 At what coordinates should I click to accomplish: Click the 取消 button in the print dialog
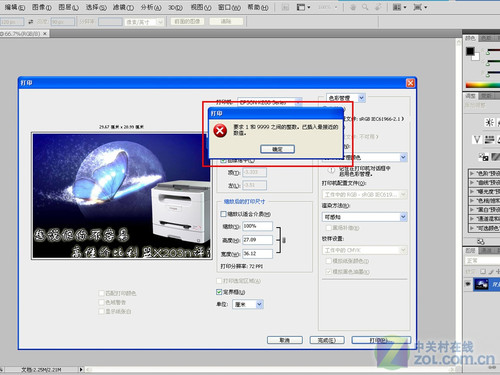pos(285,340)
